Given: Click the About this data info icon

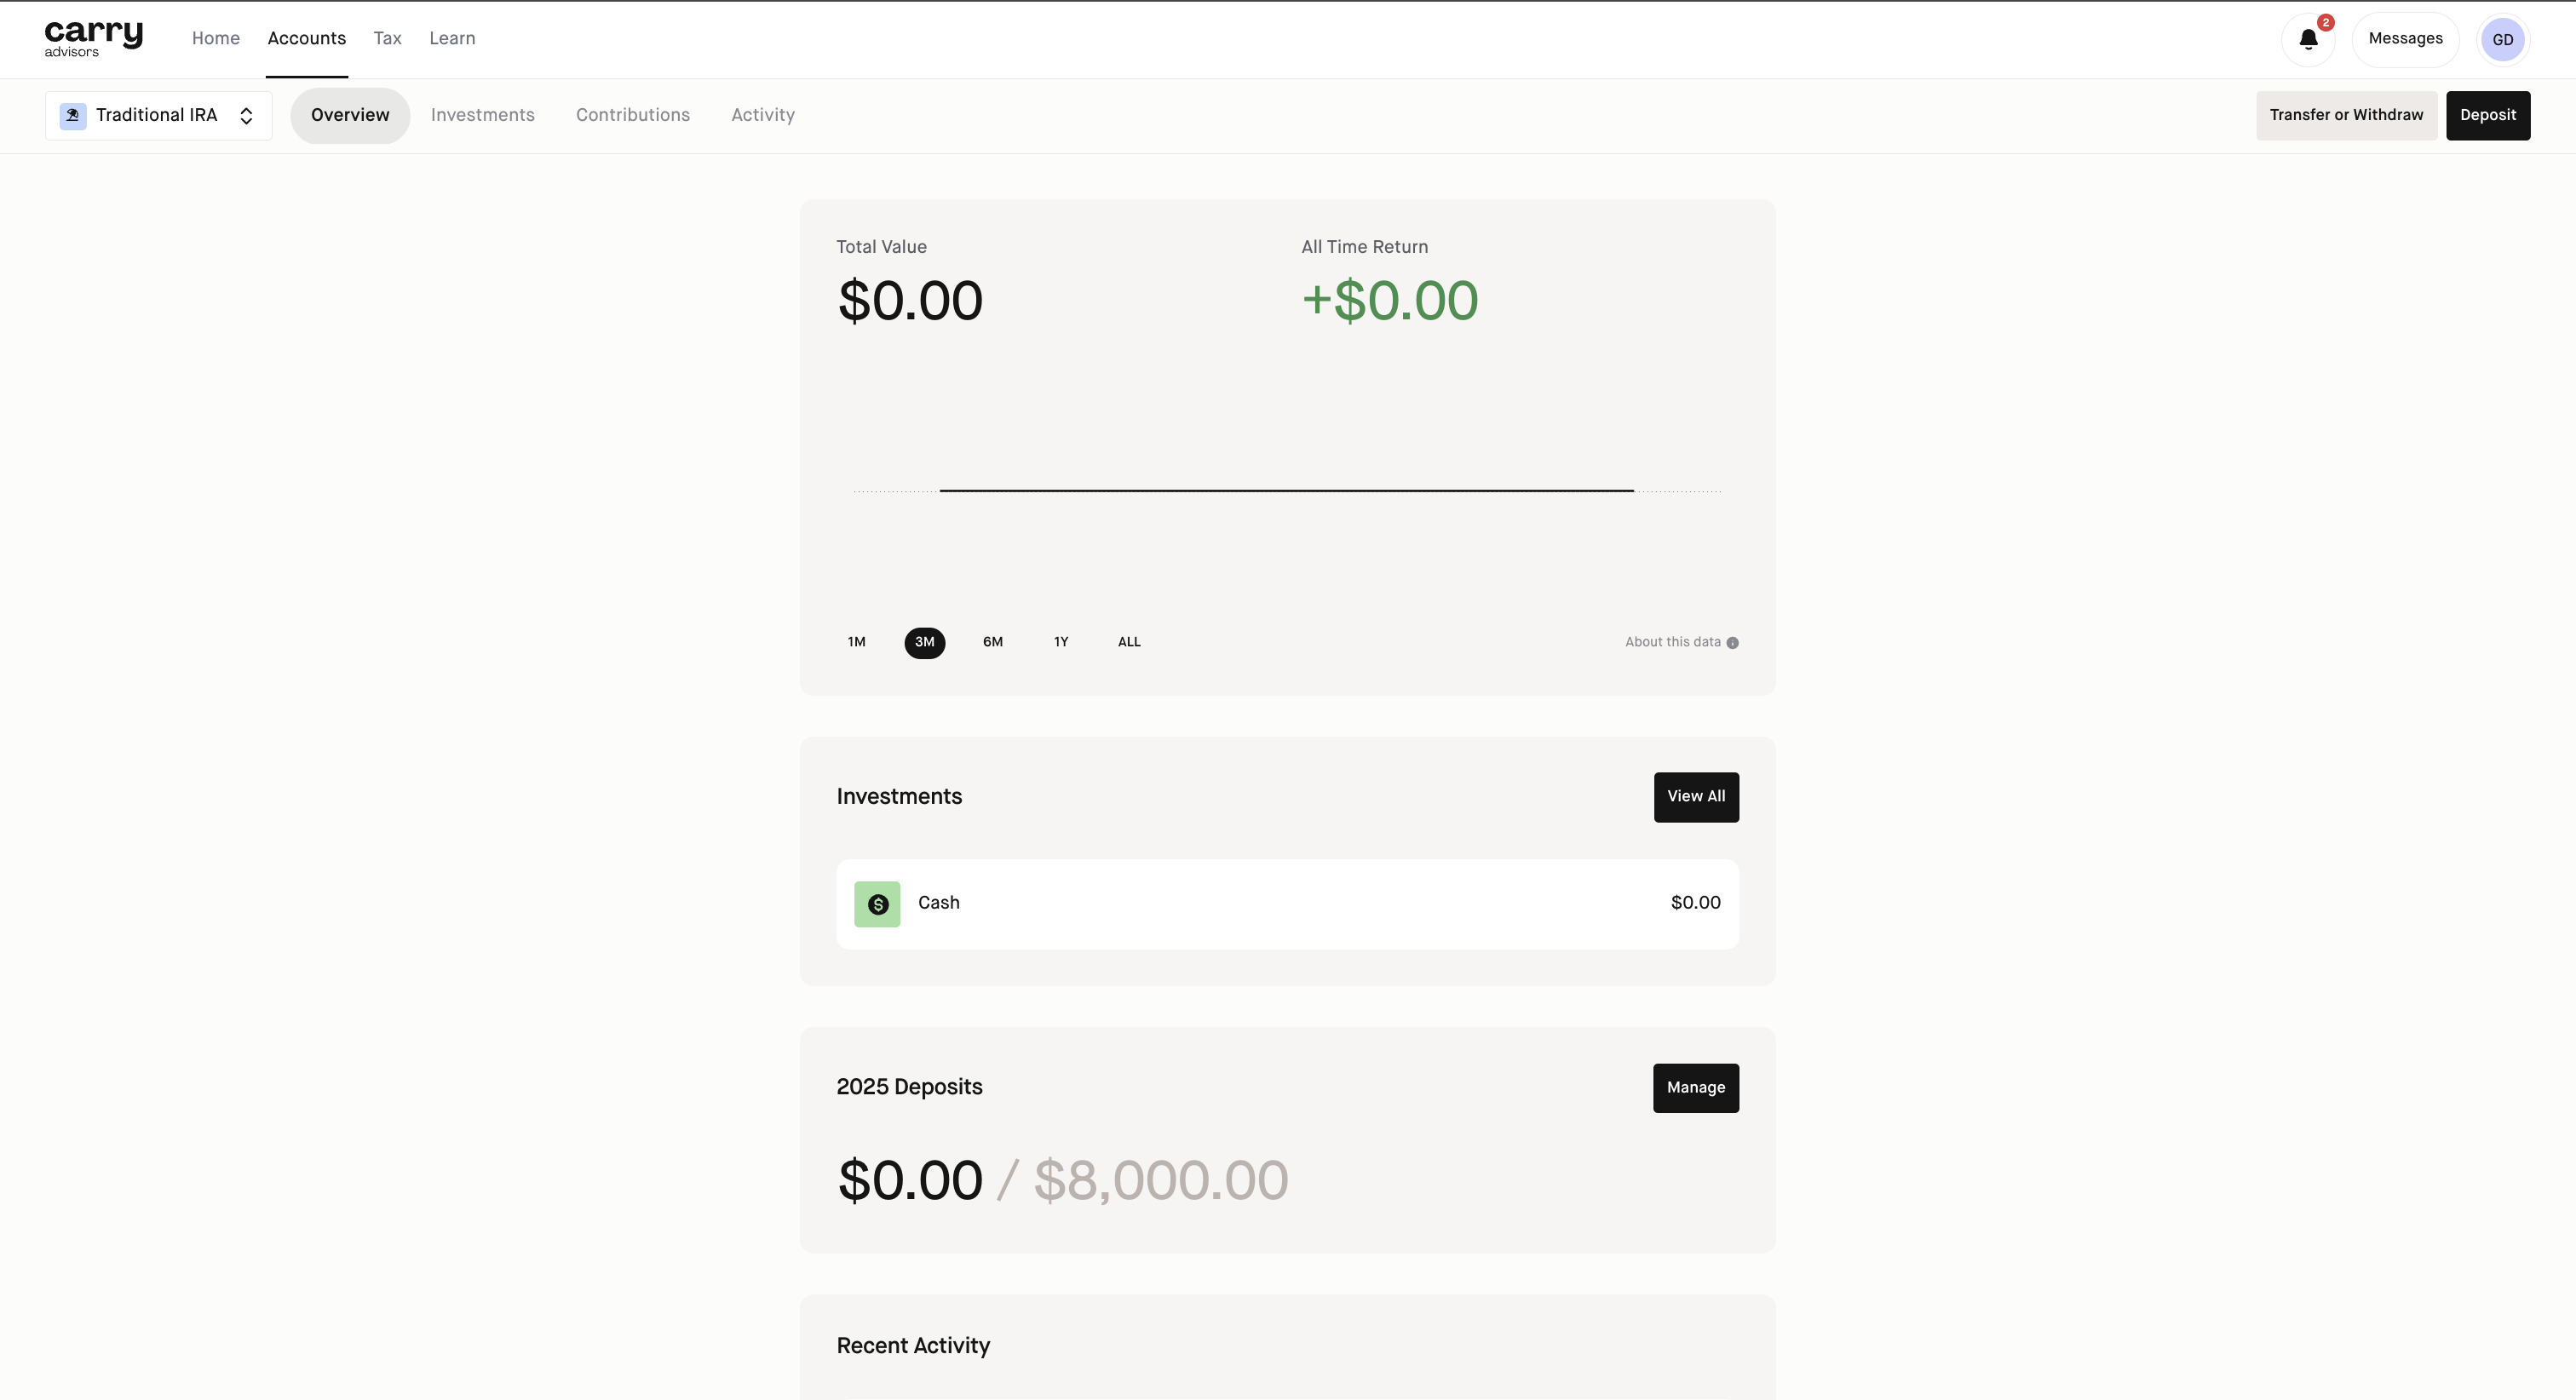Looking at the screenshot, I should 1732,643.
